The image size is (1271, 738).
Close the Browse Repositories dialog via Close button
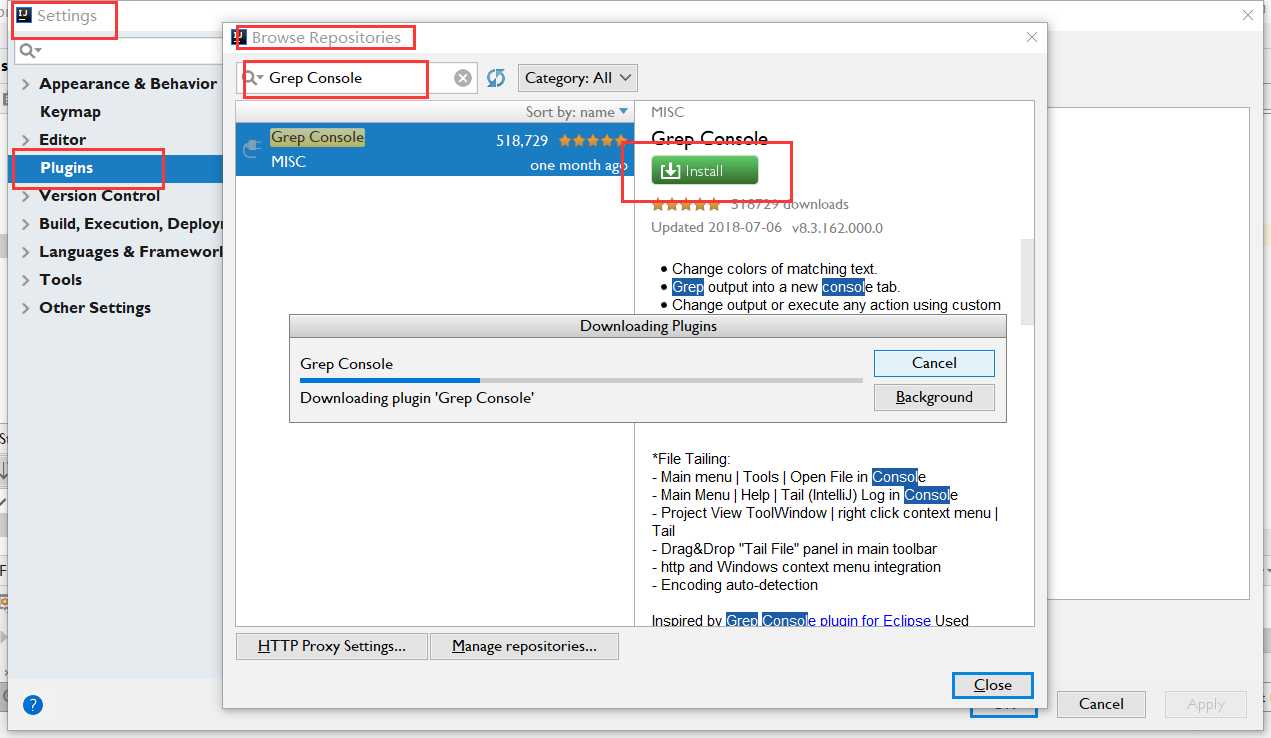(993, 685)
